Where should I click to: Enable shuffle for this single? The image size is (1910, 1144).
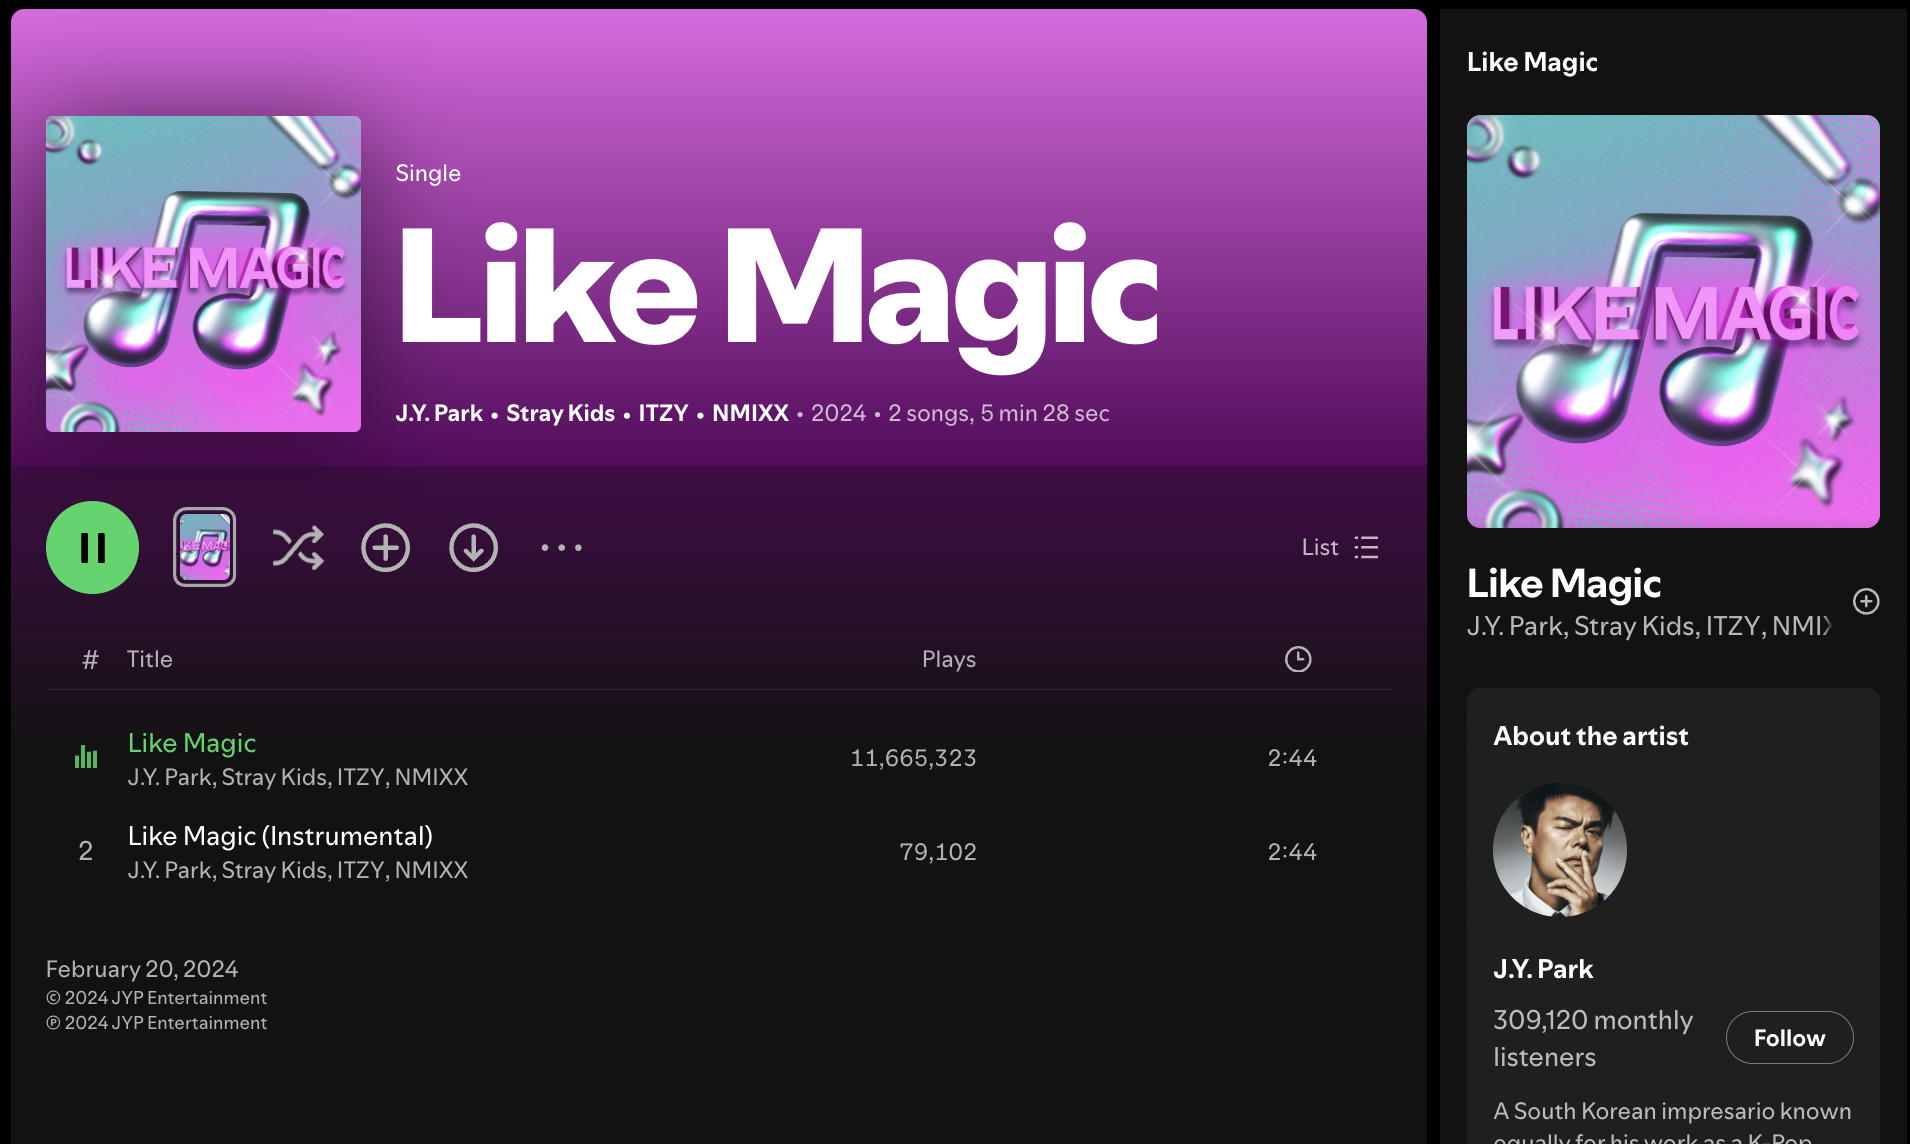point(298,547)
